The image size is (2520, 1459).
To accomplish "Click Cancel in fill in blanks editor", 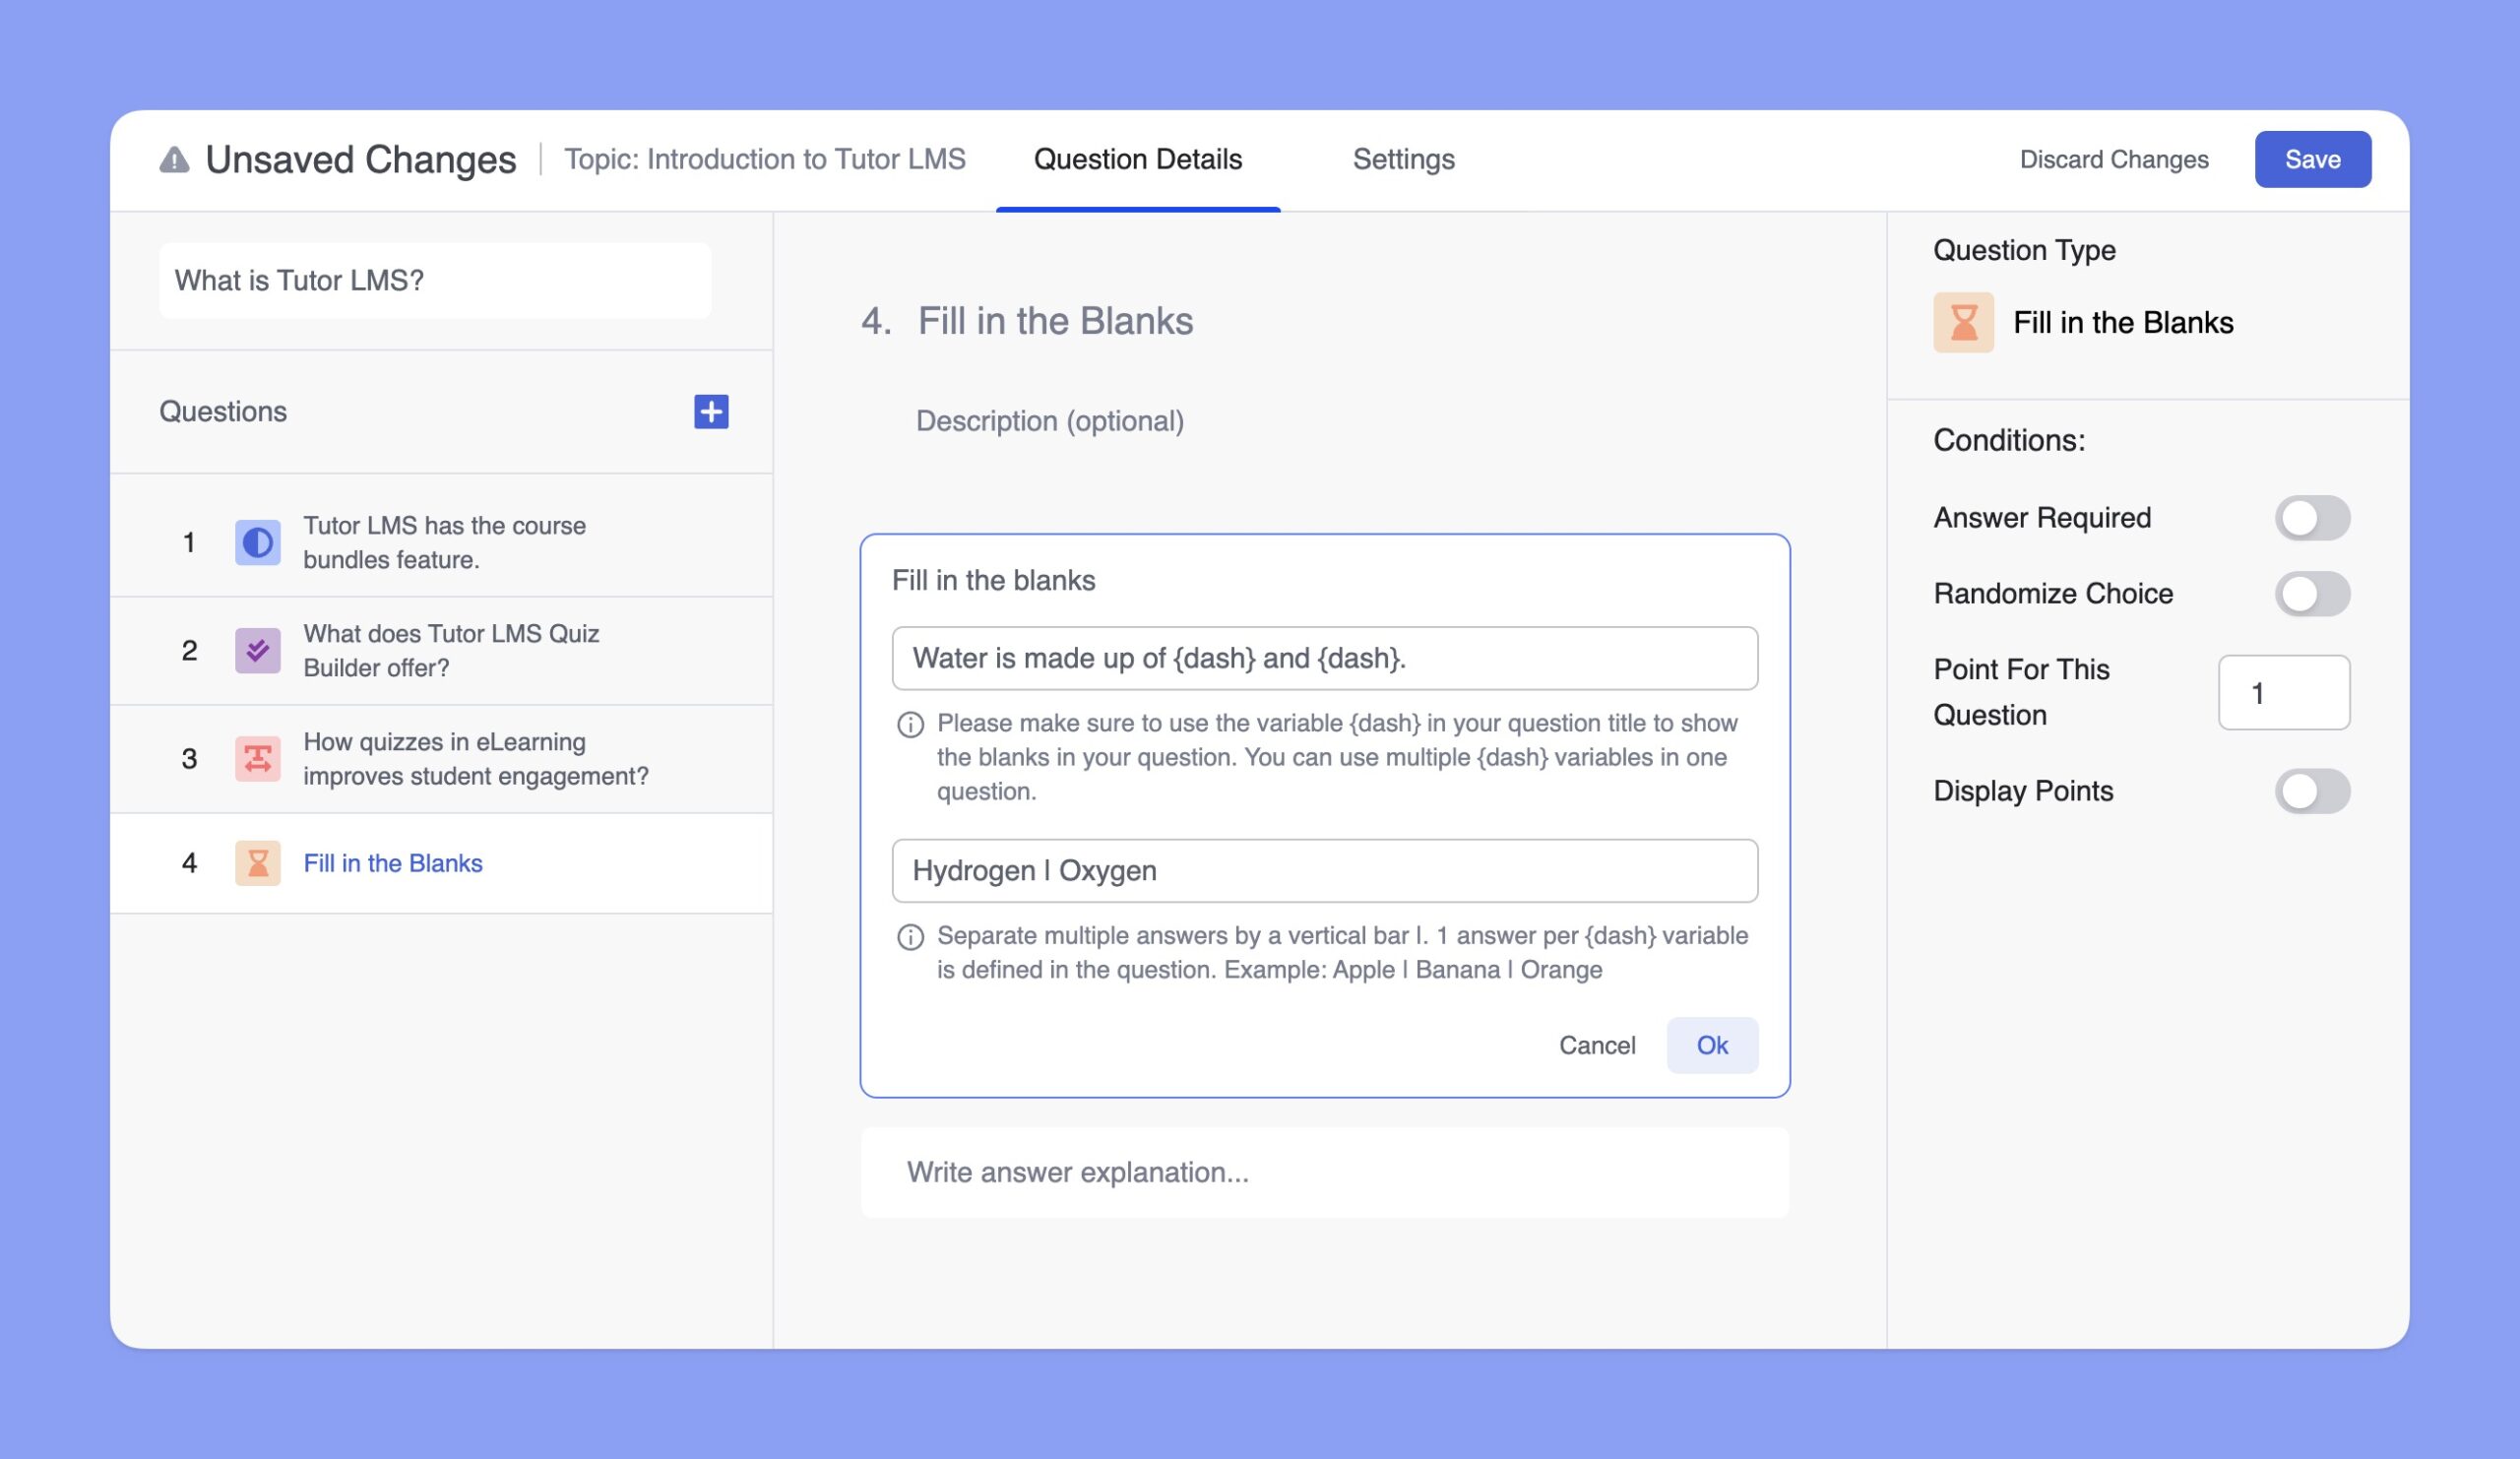I will click(x=1597, y=1045).
